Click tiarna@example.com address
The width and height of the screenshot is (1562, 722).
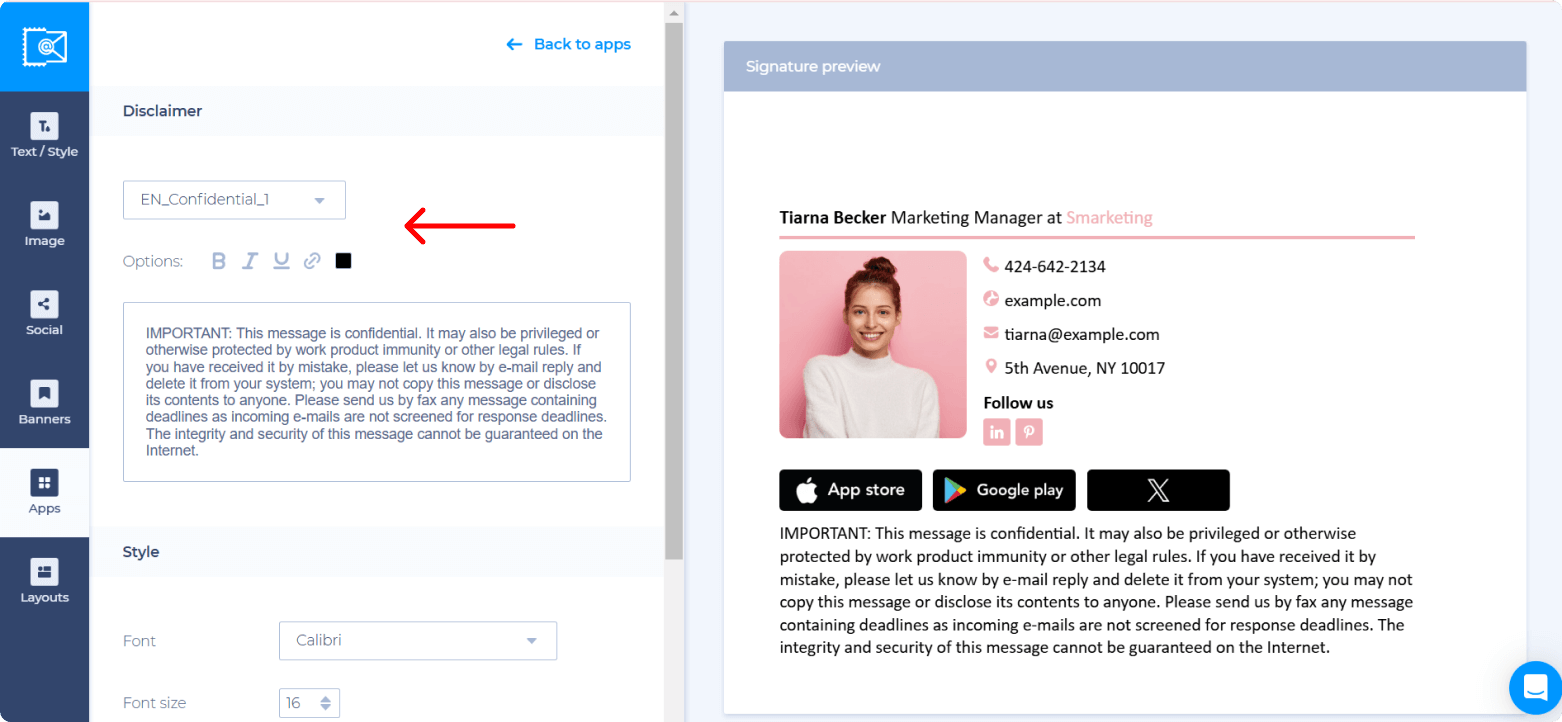1082,334
